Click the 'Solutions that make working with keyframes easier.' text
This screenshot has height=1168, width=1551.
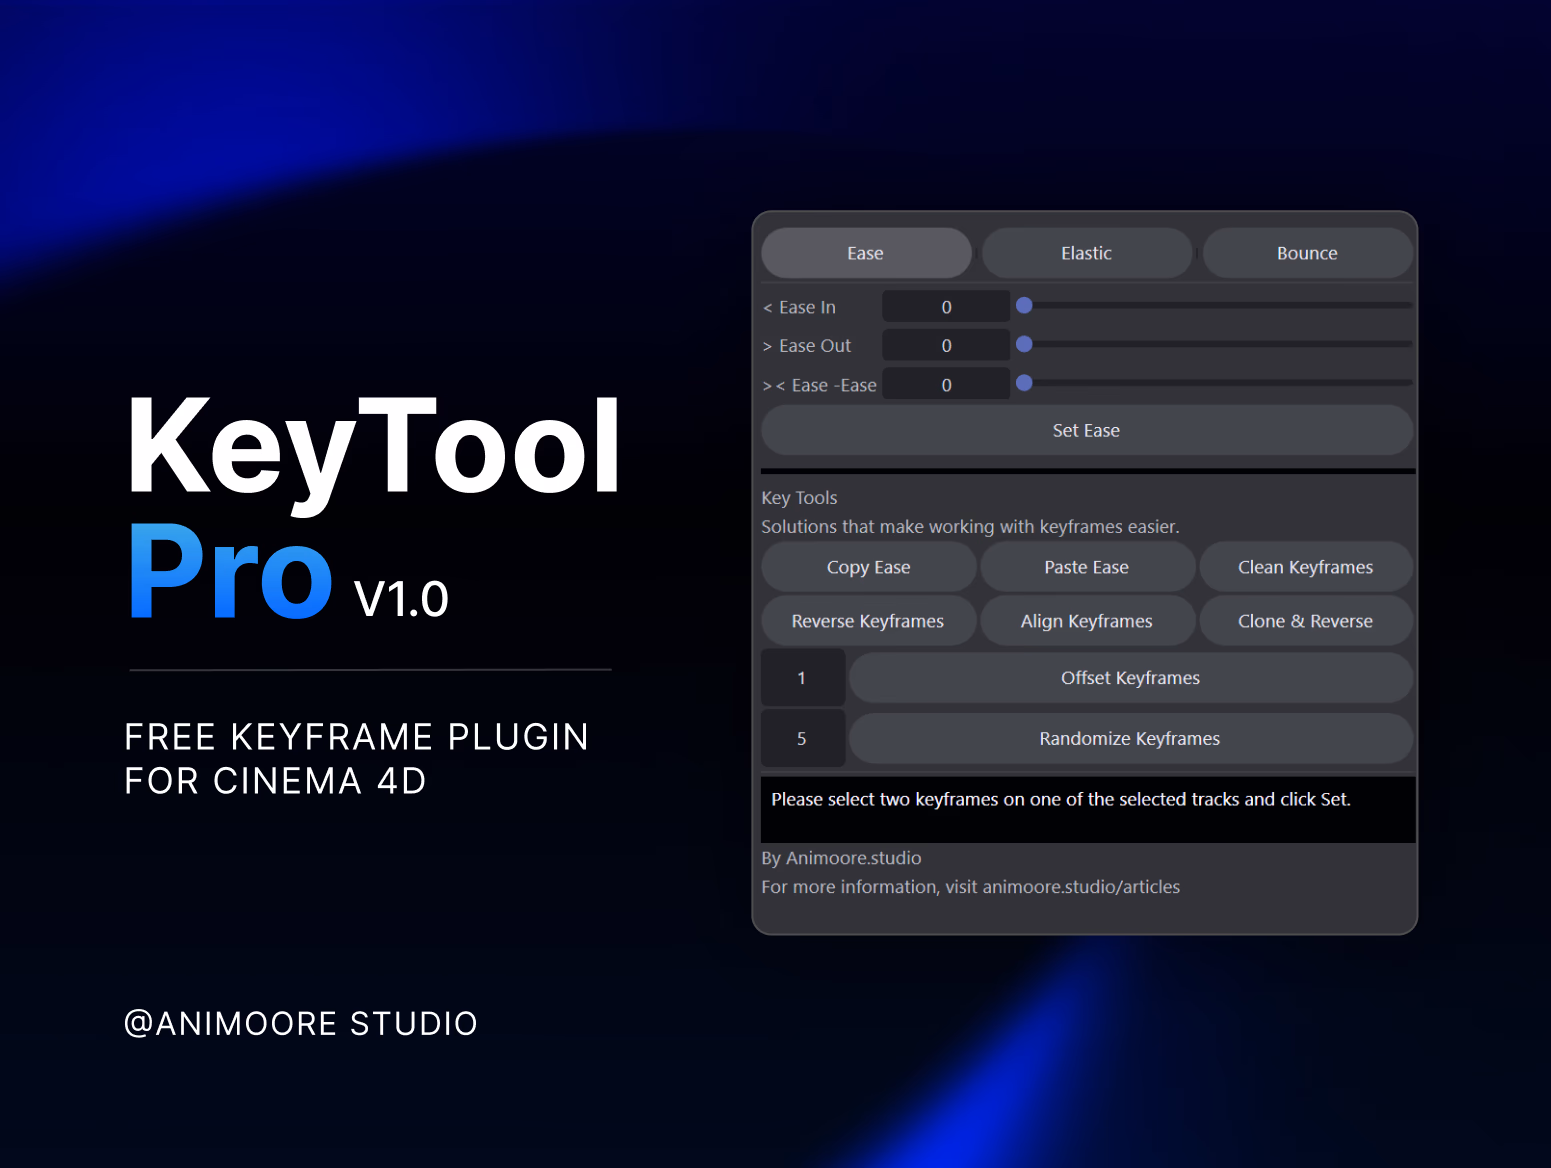point(970,527)
